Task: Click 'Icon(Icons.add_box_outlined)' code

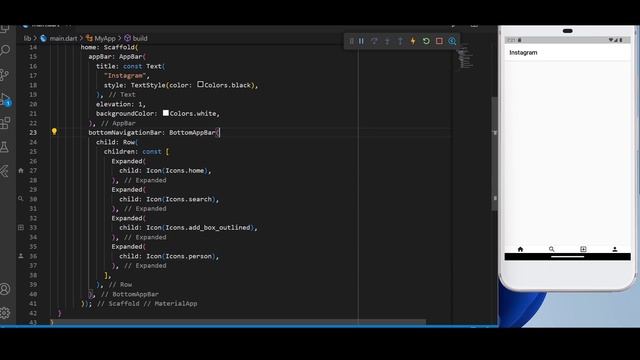Action: [200, 228]
